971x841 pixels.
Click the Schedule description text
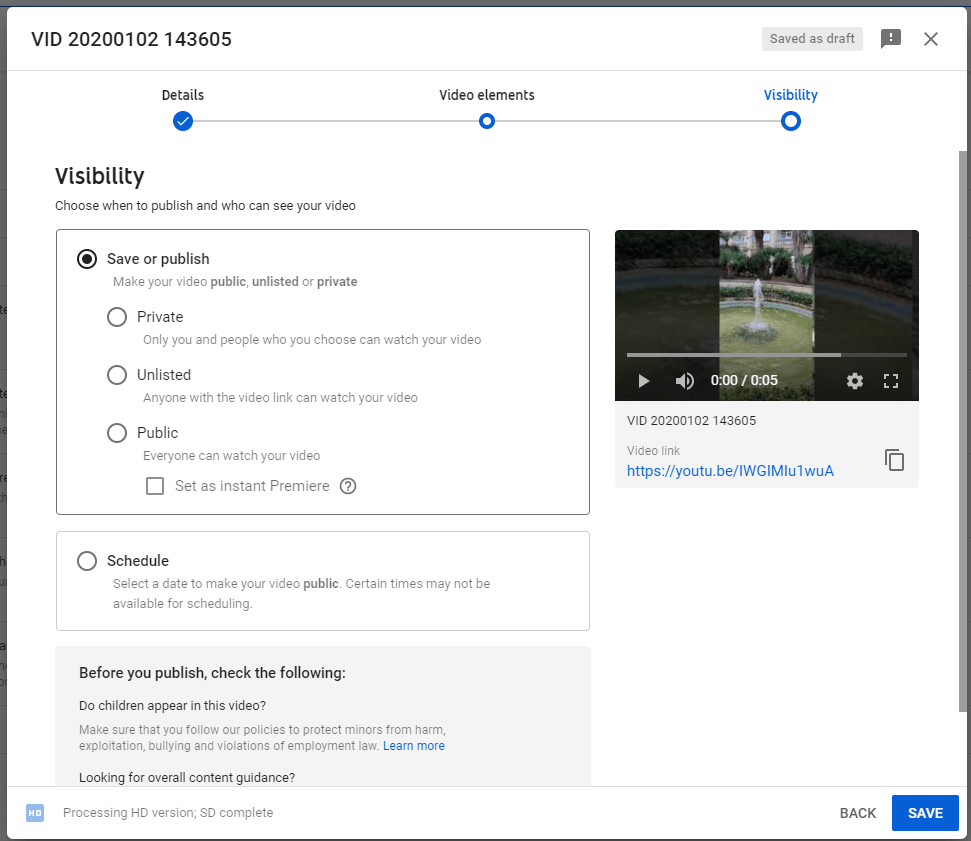coord(302,593)
